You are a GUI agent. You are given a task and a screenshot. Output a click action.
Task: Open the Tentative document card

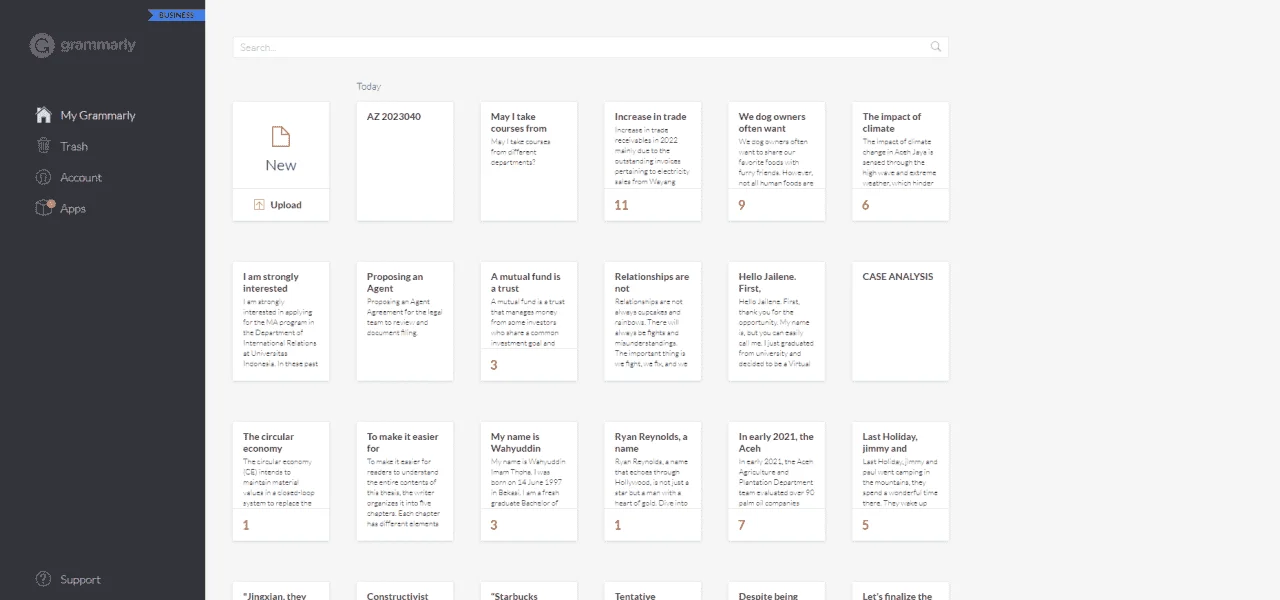[x=653, y=591]
